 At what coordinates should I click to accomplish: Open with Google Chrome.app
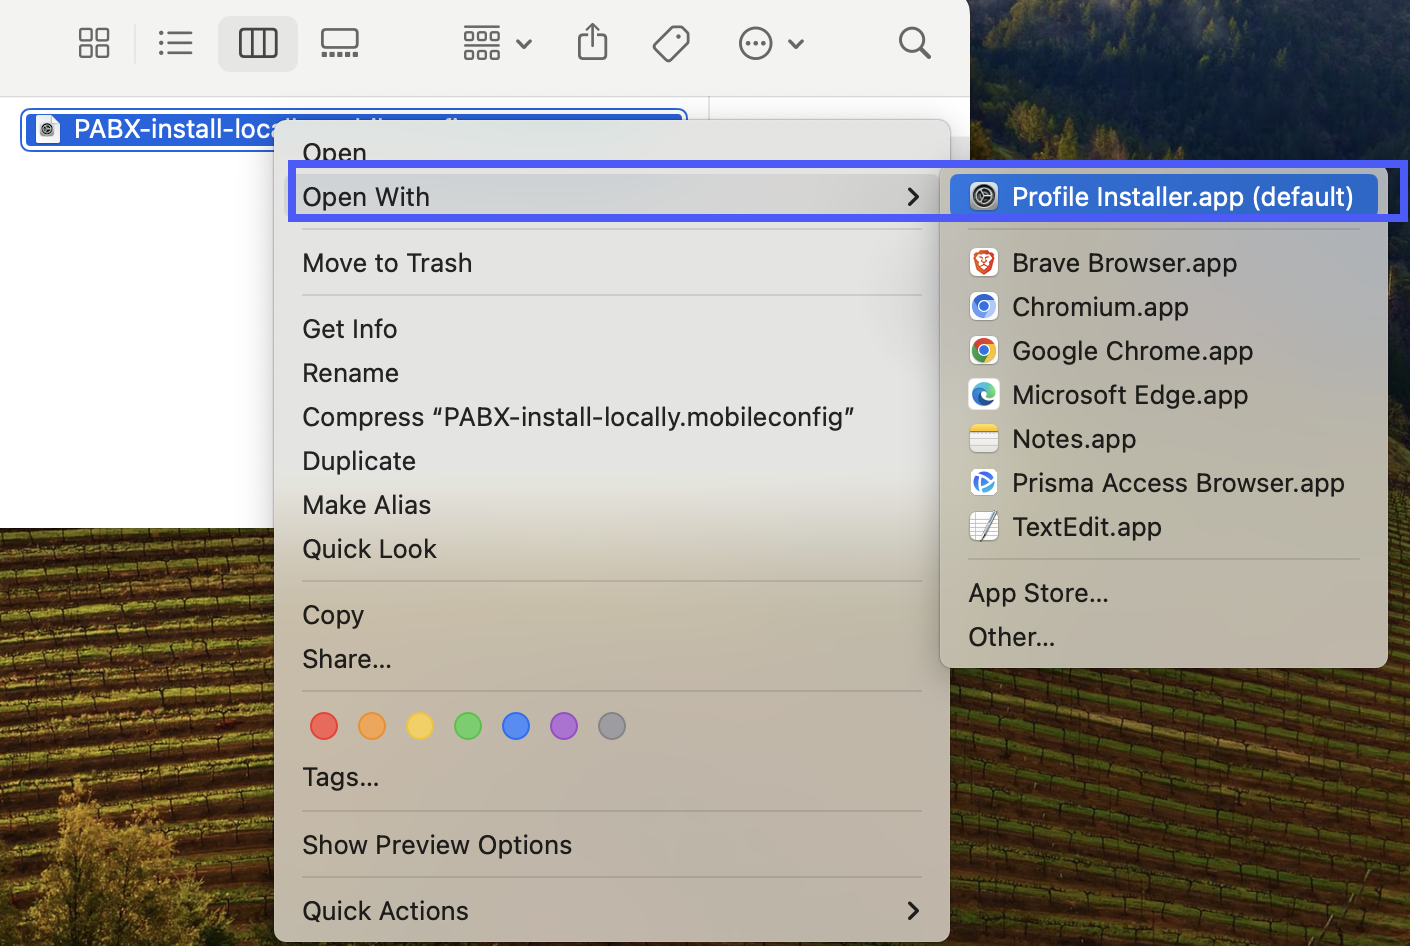1164,351
